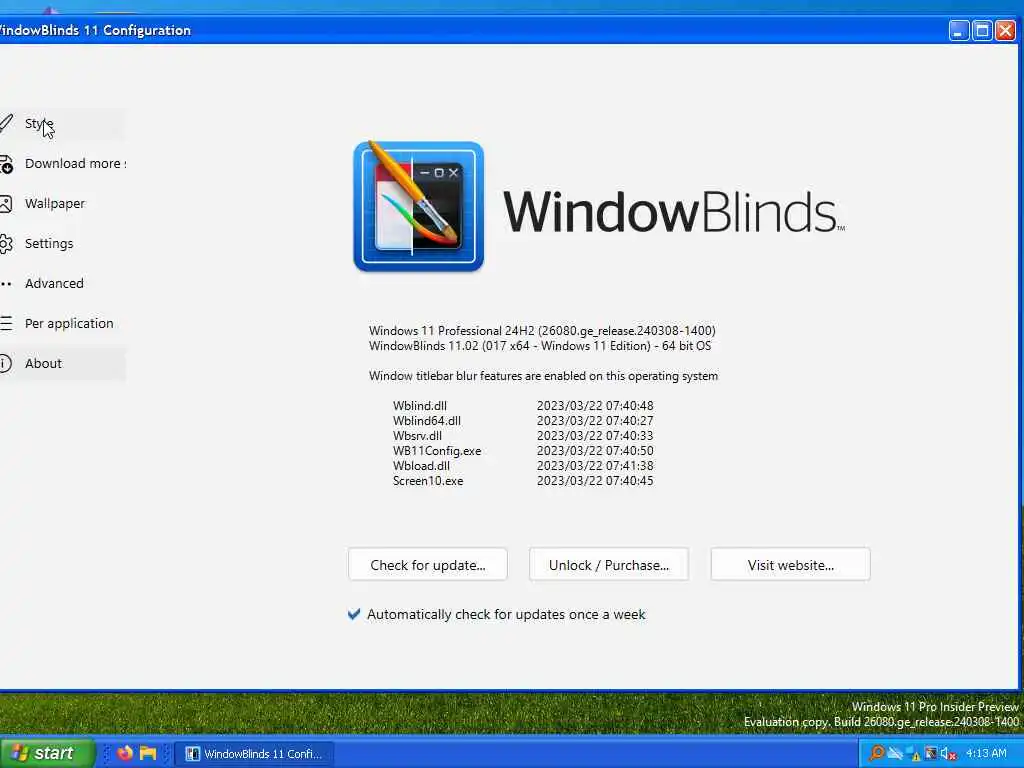
Task: Open Visit website button
Action: pos(790,565)
